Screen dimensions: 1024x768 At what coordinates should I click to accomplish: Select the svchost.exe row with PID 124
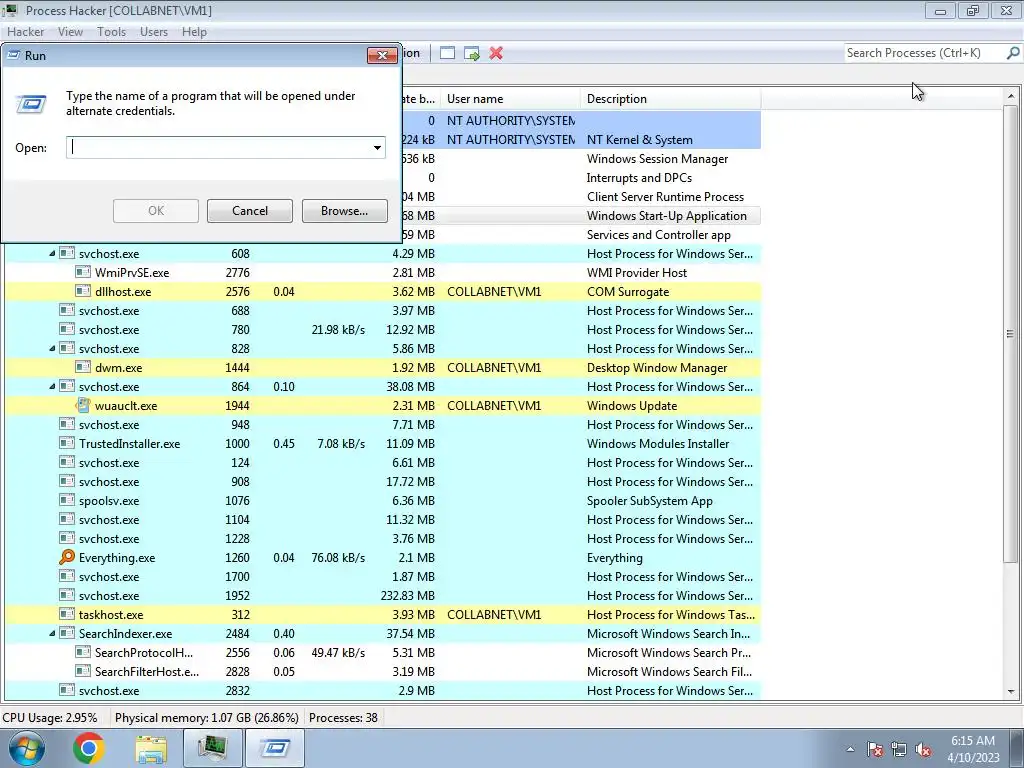(383, 462)
